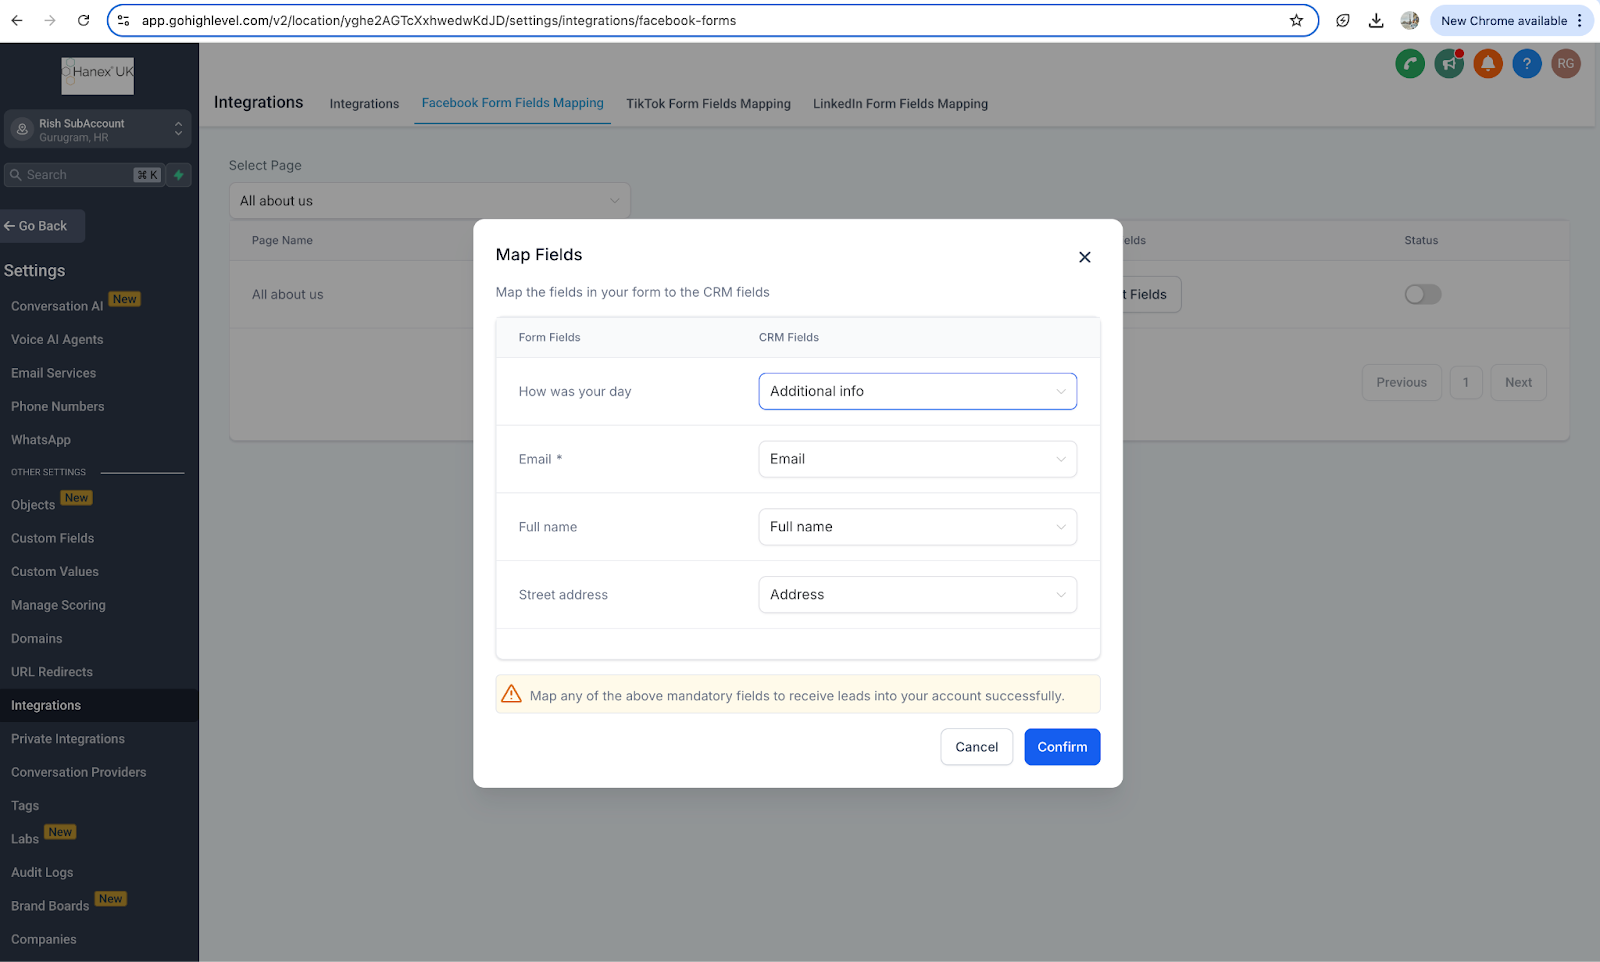Expand the Rish SubAccount switcher
Image resolution: width=1600 pixels, height=962 pixels.
point(97,130)
